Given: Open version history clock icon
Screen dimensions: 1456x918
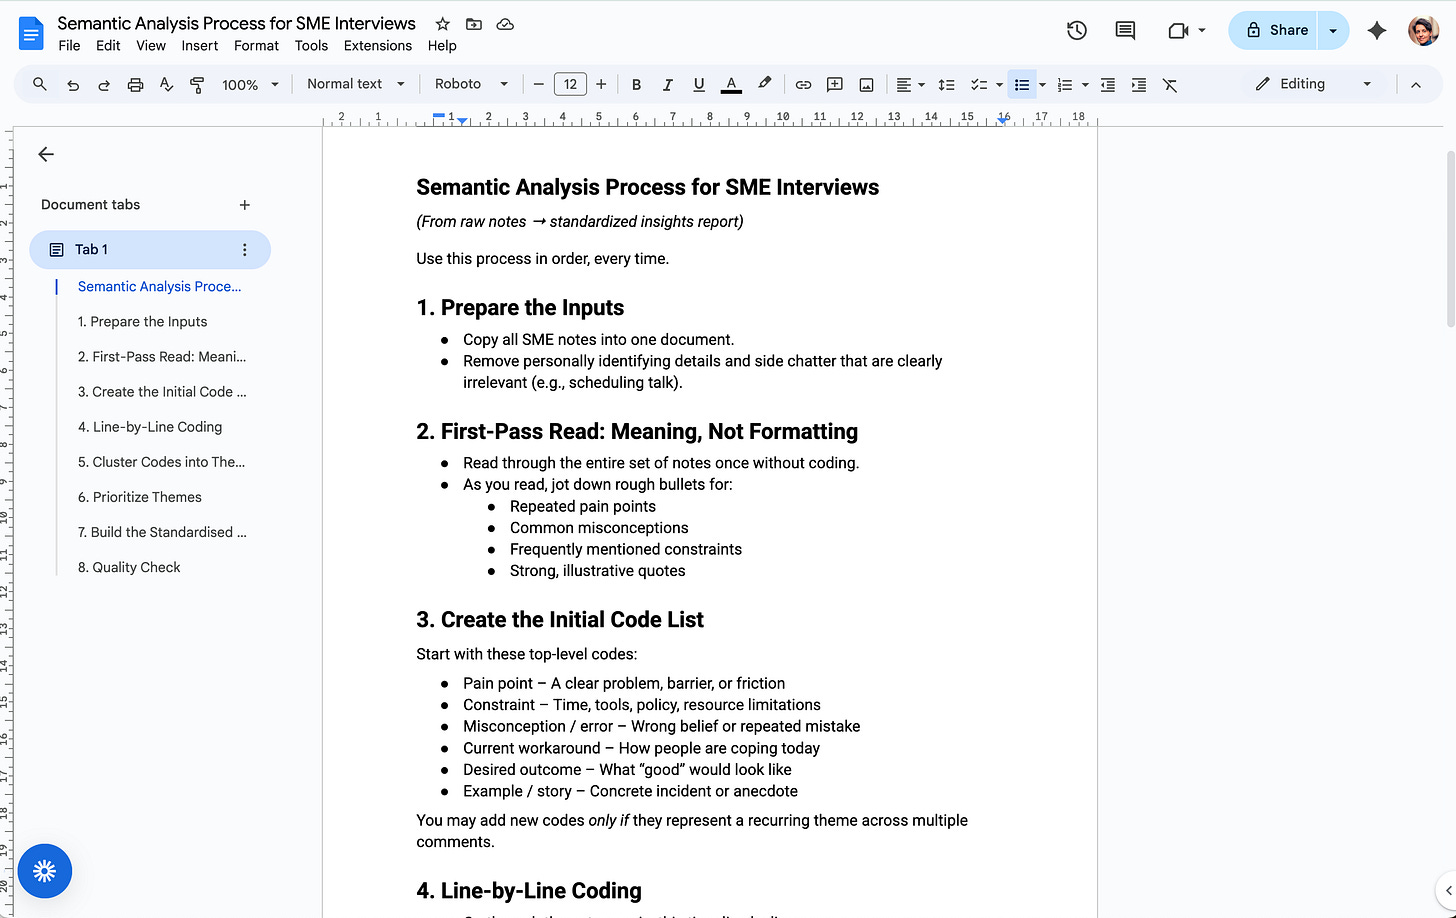Looking at the screenshot, I should coord(1077,31).
